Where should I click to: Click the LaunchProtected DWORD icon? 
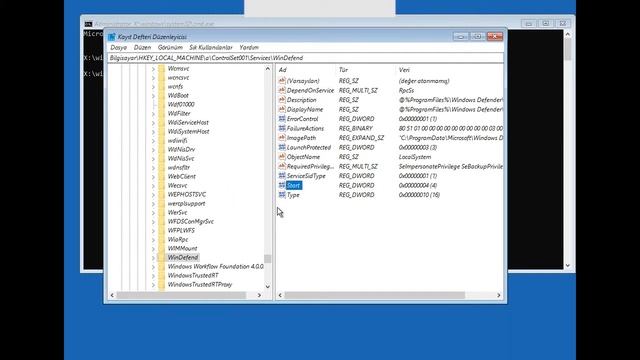pyautogui.click(x=282, y=147)
